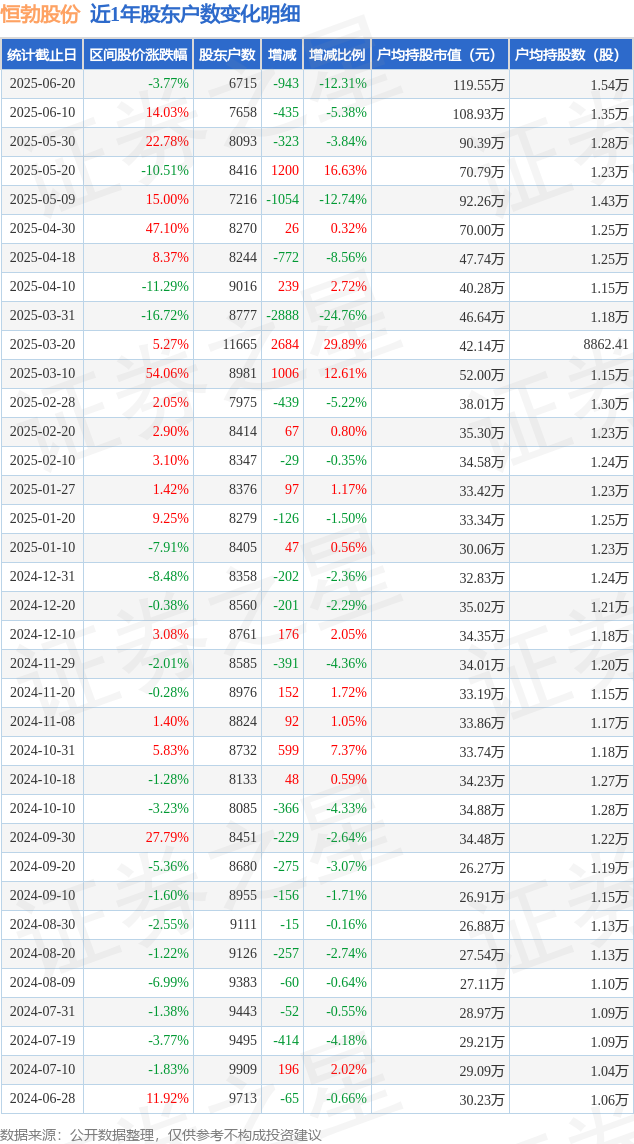
Task: Select the 2025-03-20 date row
Action: (x=42, y=345)
